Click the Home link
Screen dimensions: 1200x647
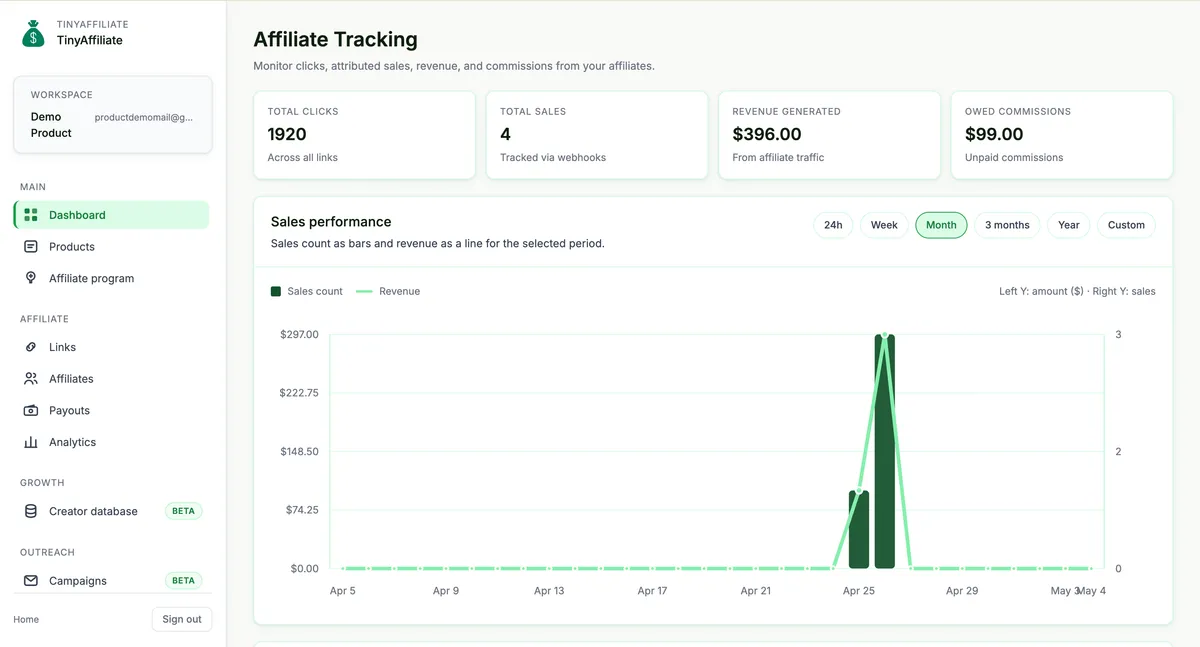tap(26, 619)
